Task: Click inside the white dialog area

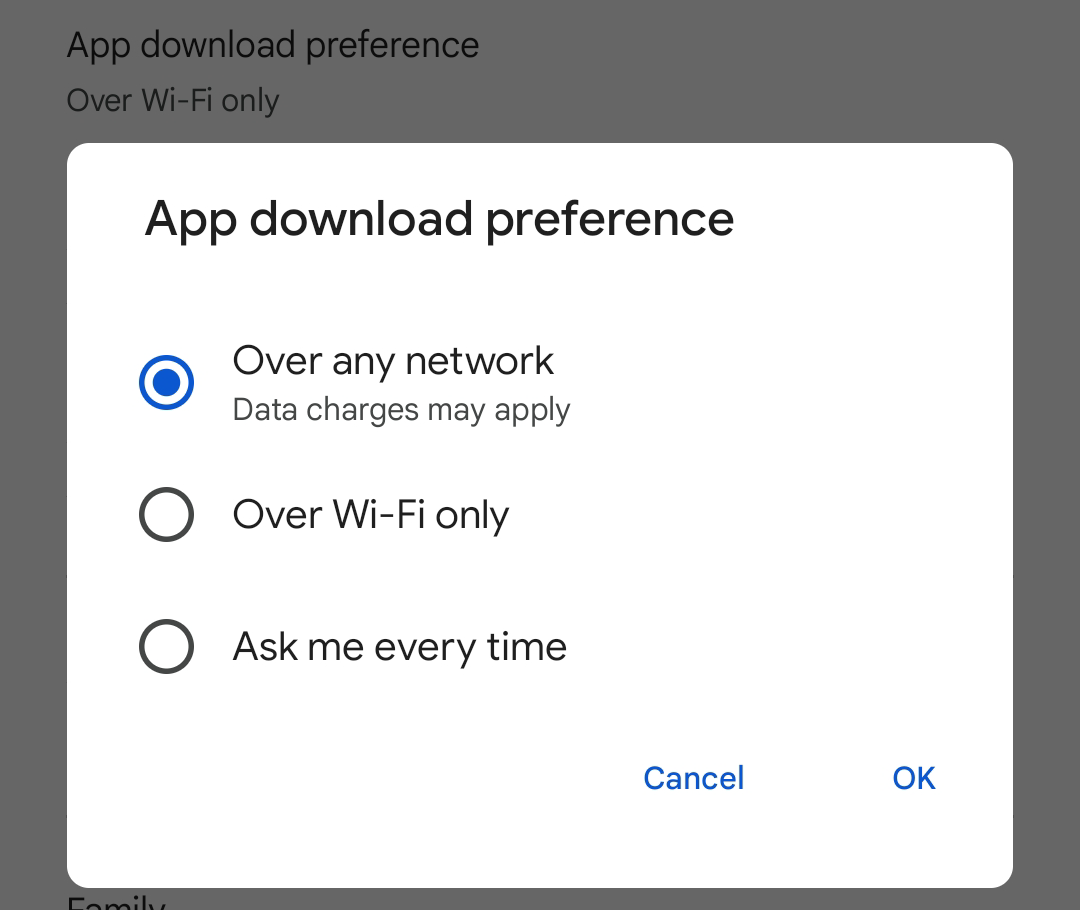Action: coord(540,720)
